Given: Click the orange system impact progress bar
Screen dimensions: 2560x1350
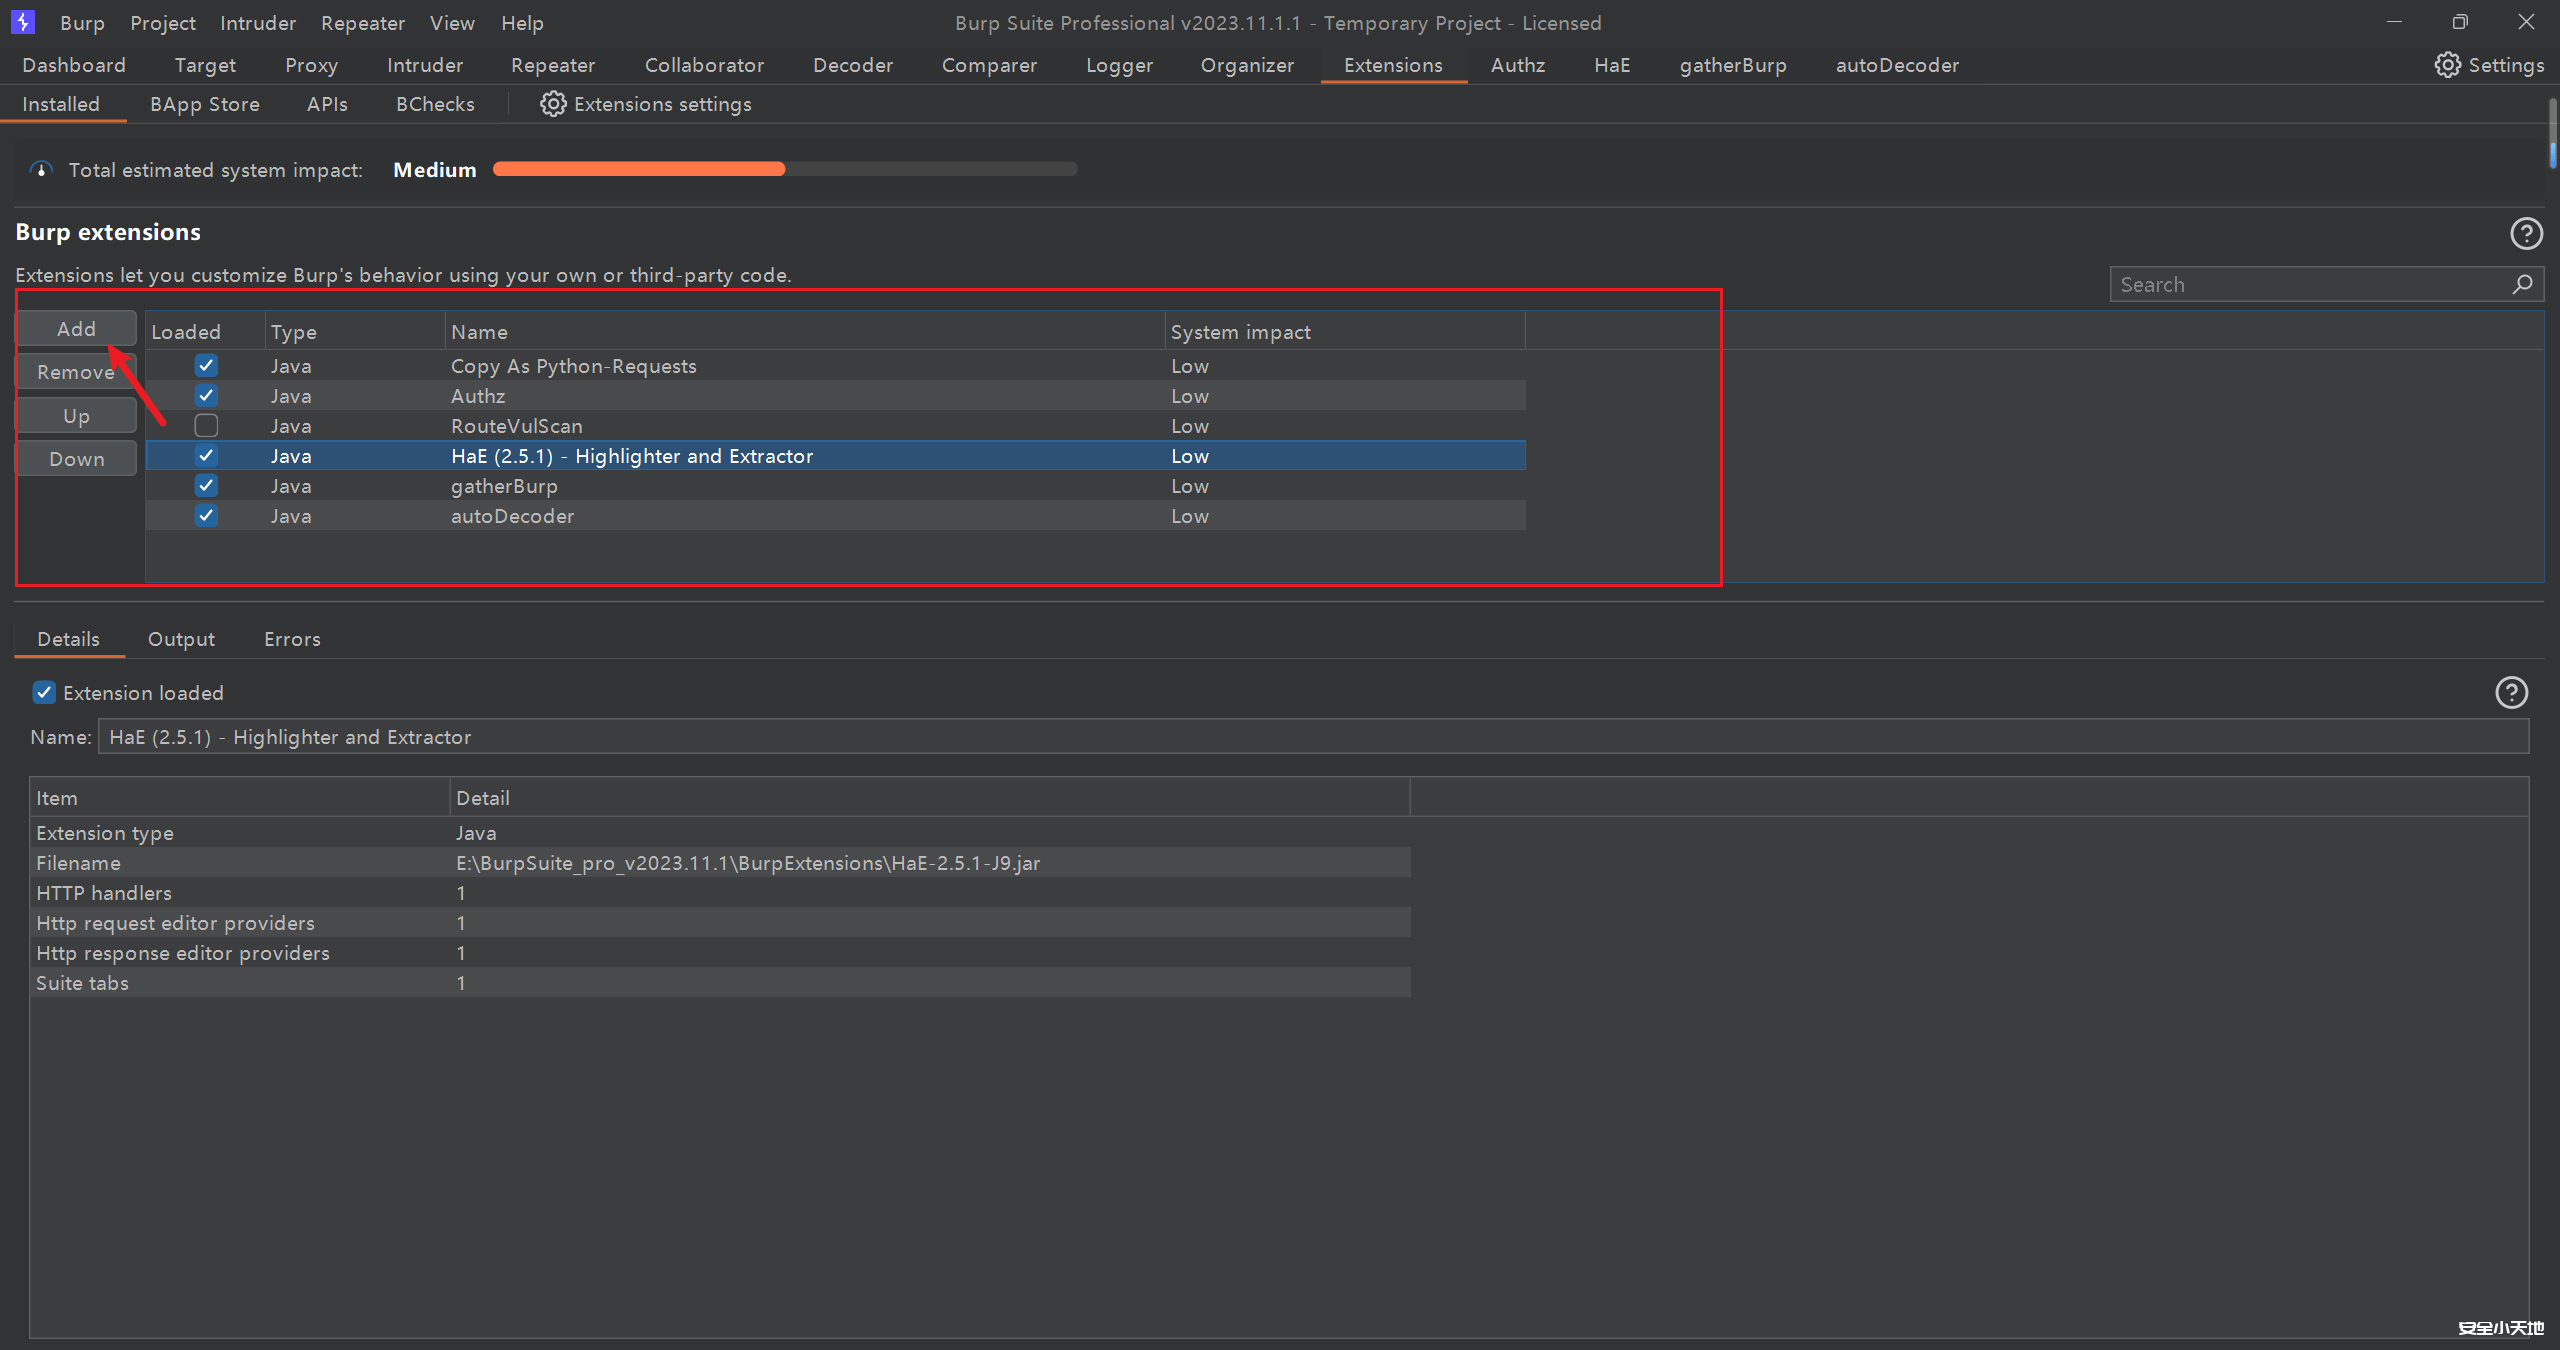Looking at the screenshot, I should 640,169.
